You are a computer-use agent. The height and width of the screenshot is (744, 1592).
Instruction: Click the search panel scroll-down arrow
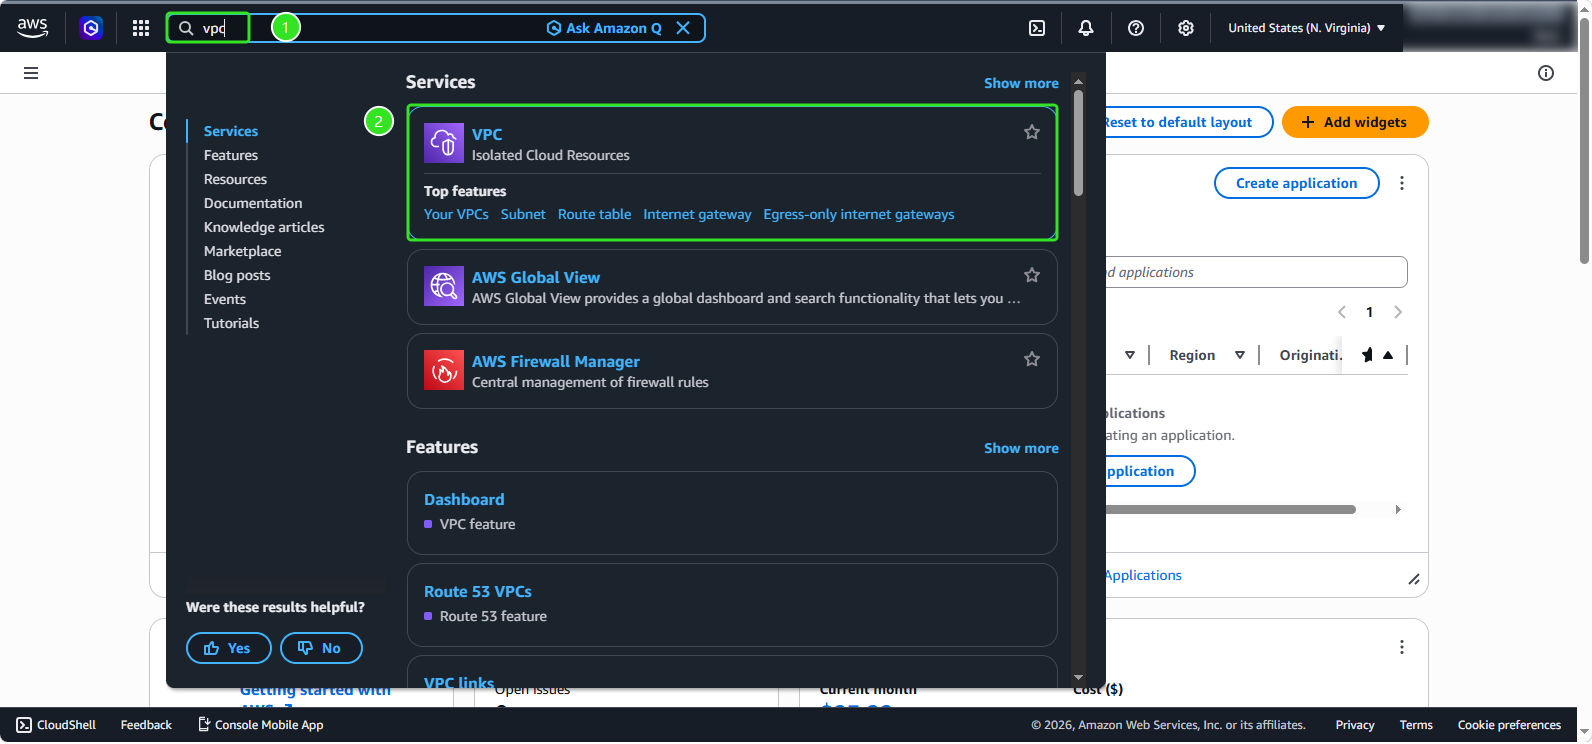[1078, 677]
